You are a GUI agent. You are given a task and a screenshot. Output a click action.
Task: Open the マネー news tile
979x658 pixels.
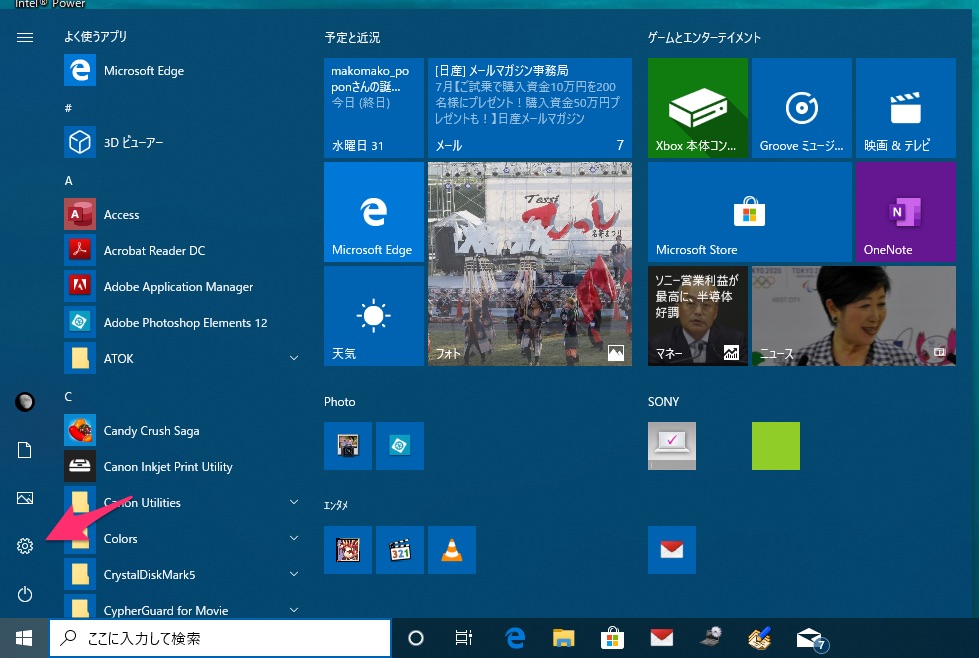tap(698, 316)
